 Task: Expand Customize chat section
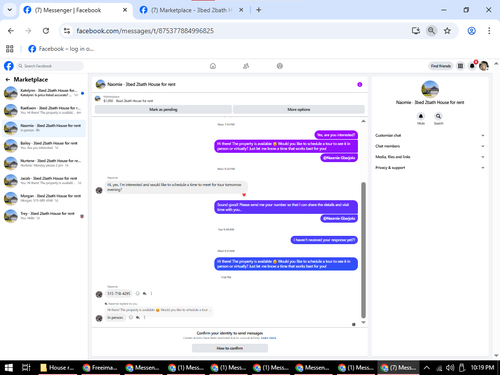430,135
